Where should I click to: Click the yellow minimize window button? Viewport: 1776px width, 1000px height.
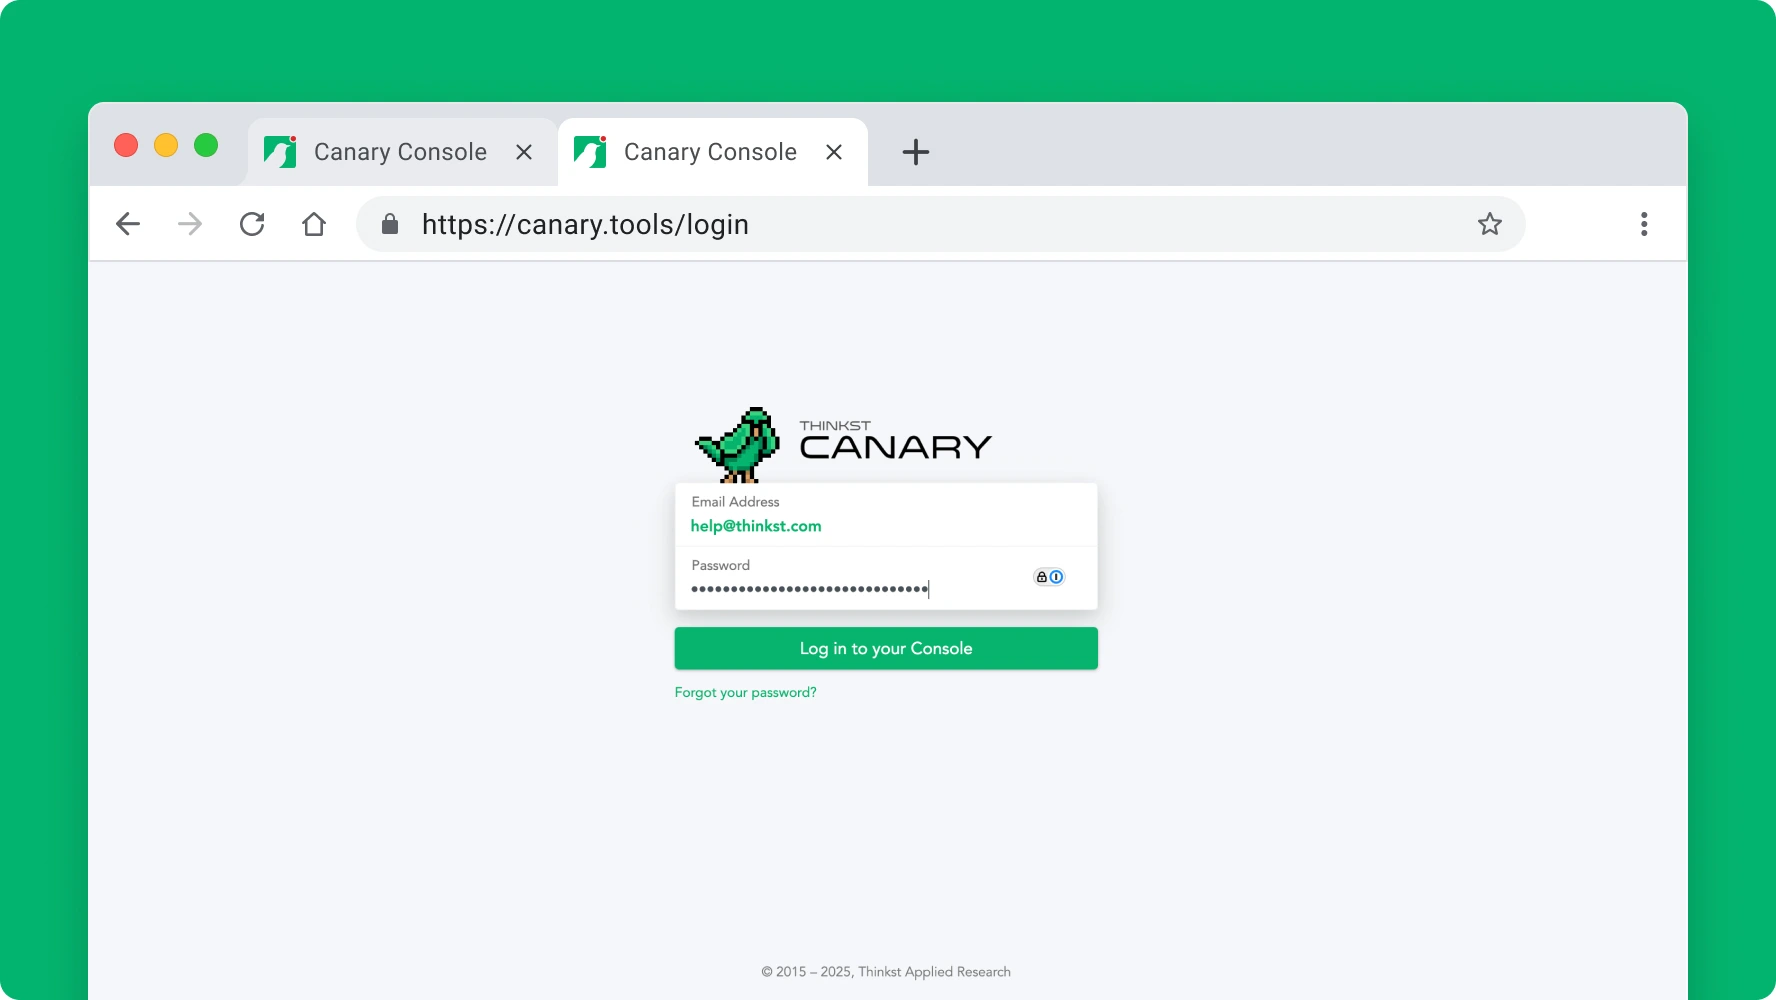coord(166,145)
